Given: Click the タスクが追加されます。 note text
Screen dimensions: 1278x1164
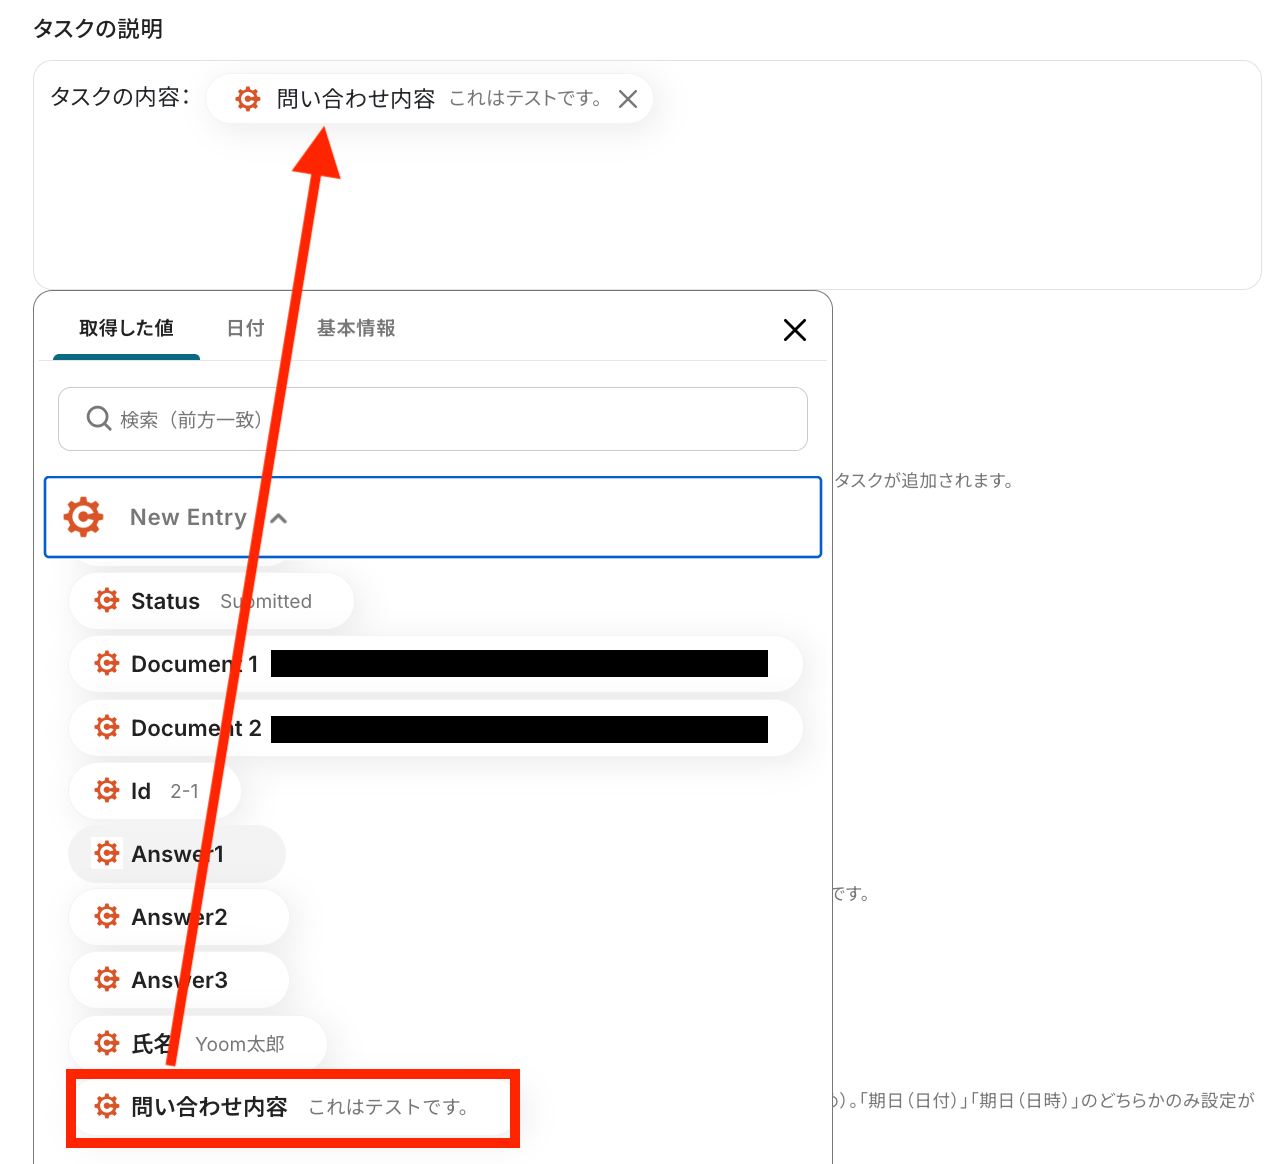Looking at the screenshot, I should pos(924,481).
